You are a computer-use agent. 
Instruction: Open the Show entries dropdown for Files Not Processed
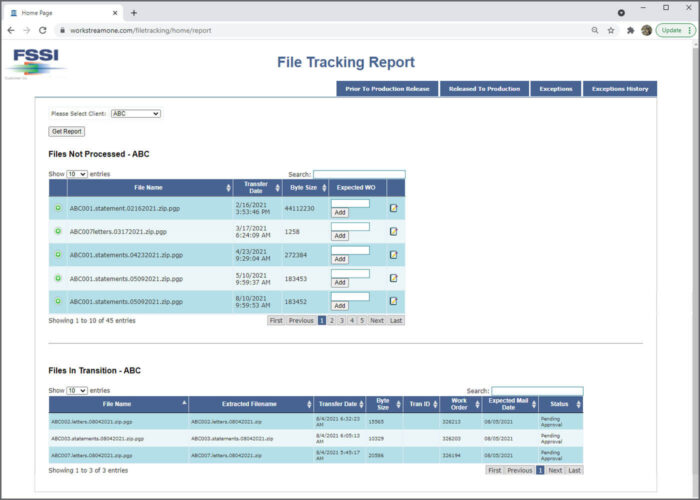(x=77, y=174)
